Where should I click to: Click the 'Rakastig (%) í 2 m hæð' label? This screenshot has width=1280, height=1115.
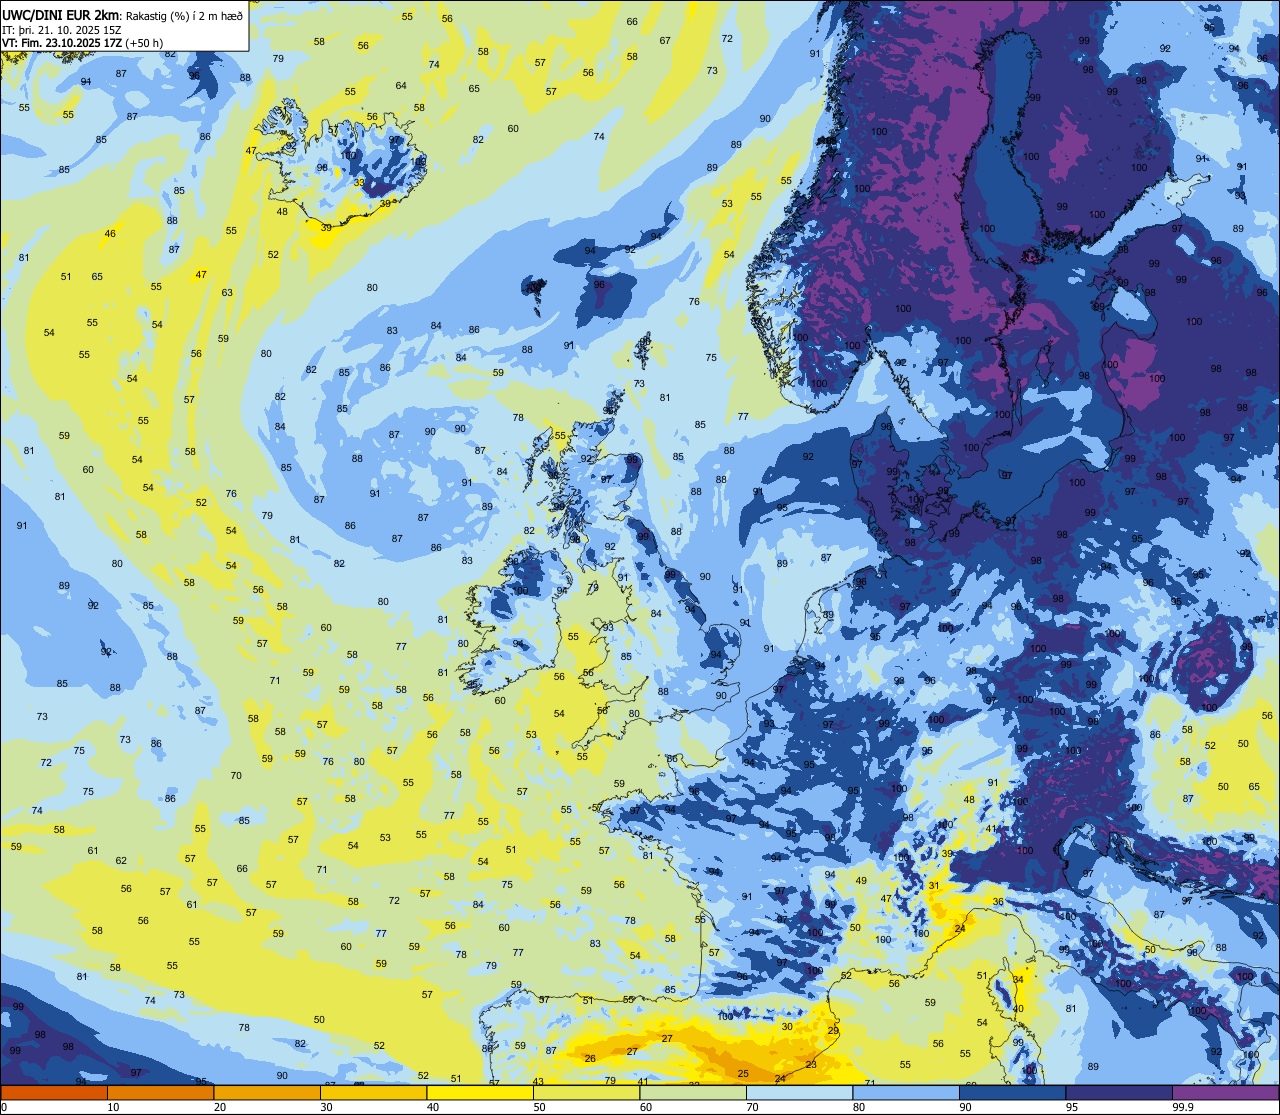click(x=184, y=15)
